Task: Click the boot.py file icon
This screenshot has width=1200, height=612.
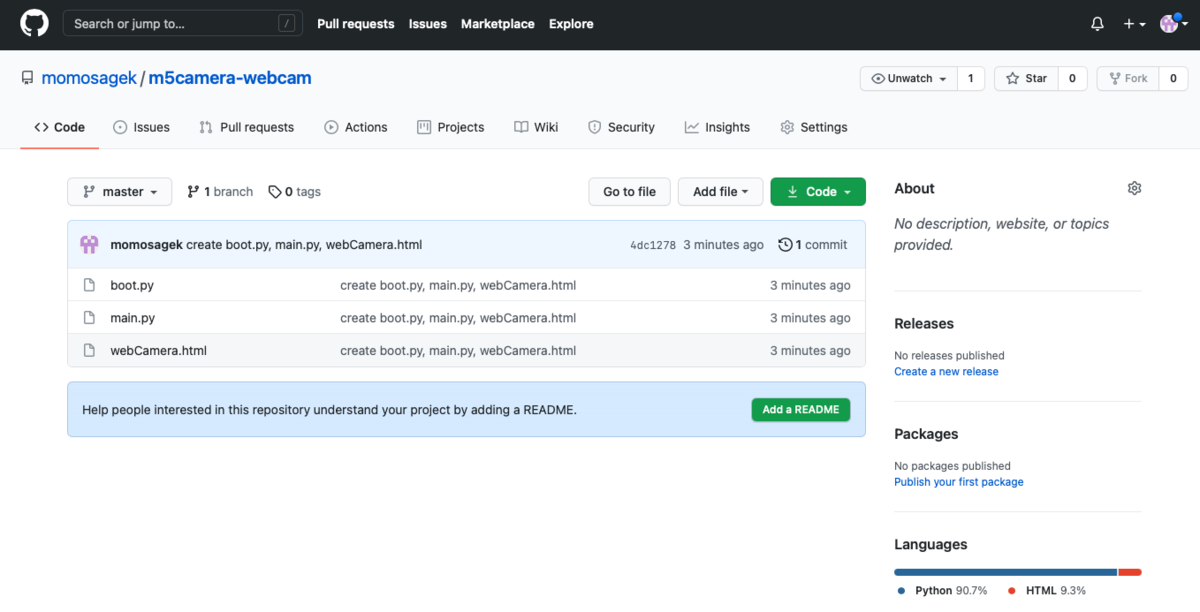Action: click(89, 285)
